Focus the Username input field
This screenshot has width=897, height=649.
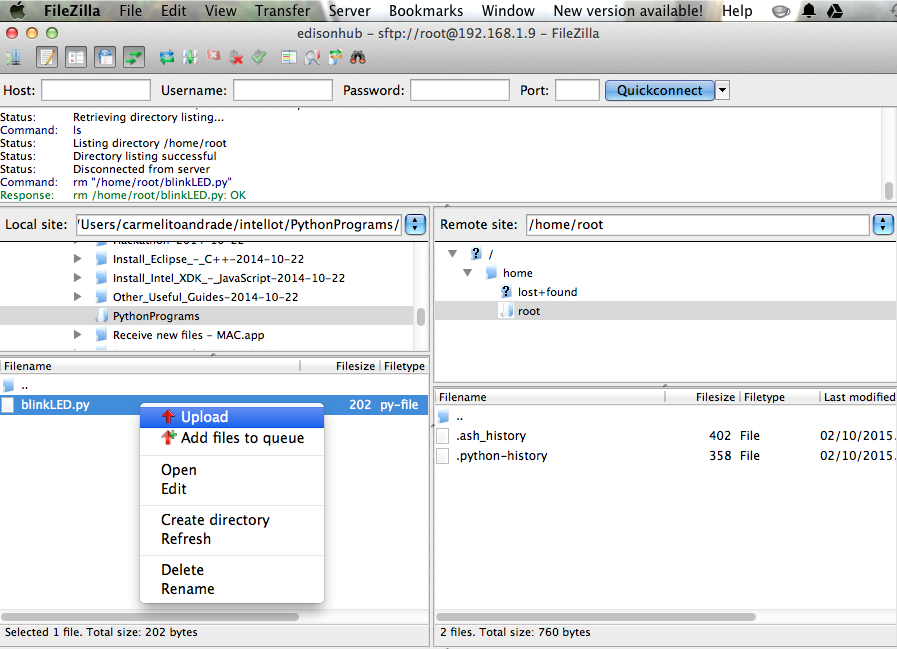pos(283,90)
